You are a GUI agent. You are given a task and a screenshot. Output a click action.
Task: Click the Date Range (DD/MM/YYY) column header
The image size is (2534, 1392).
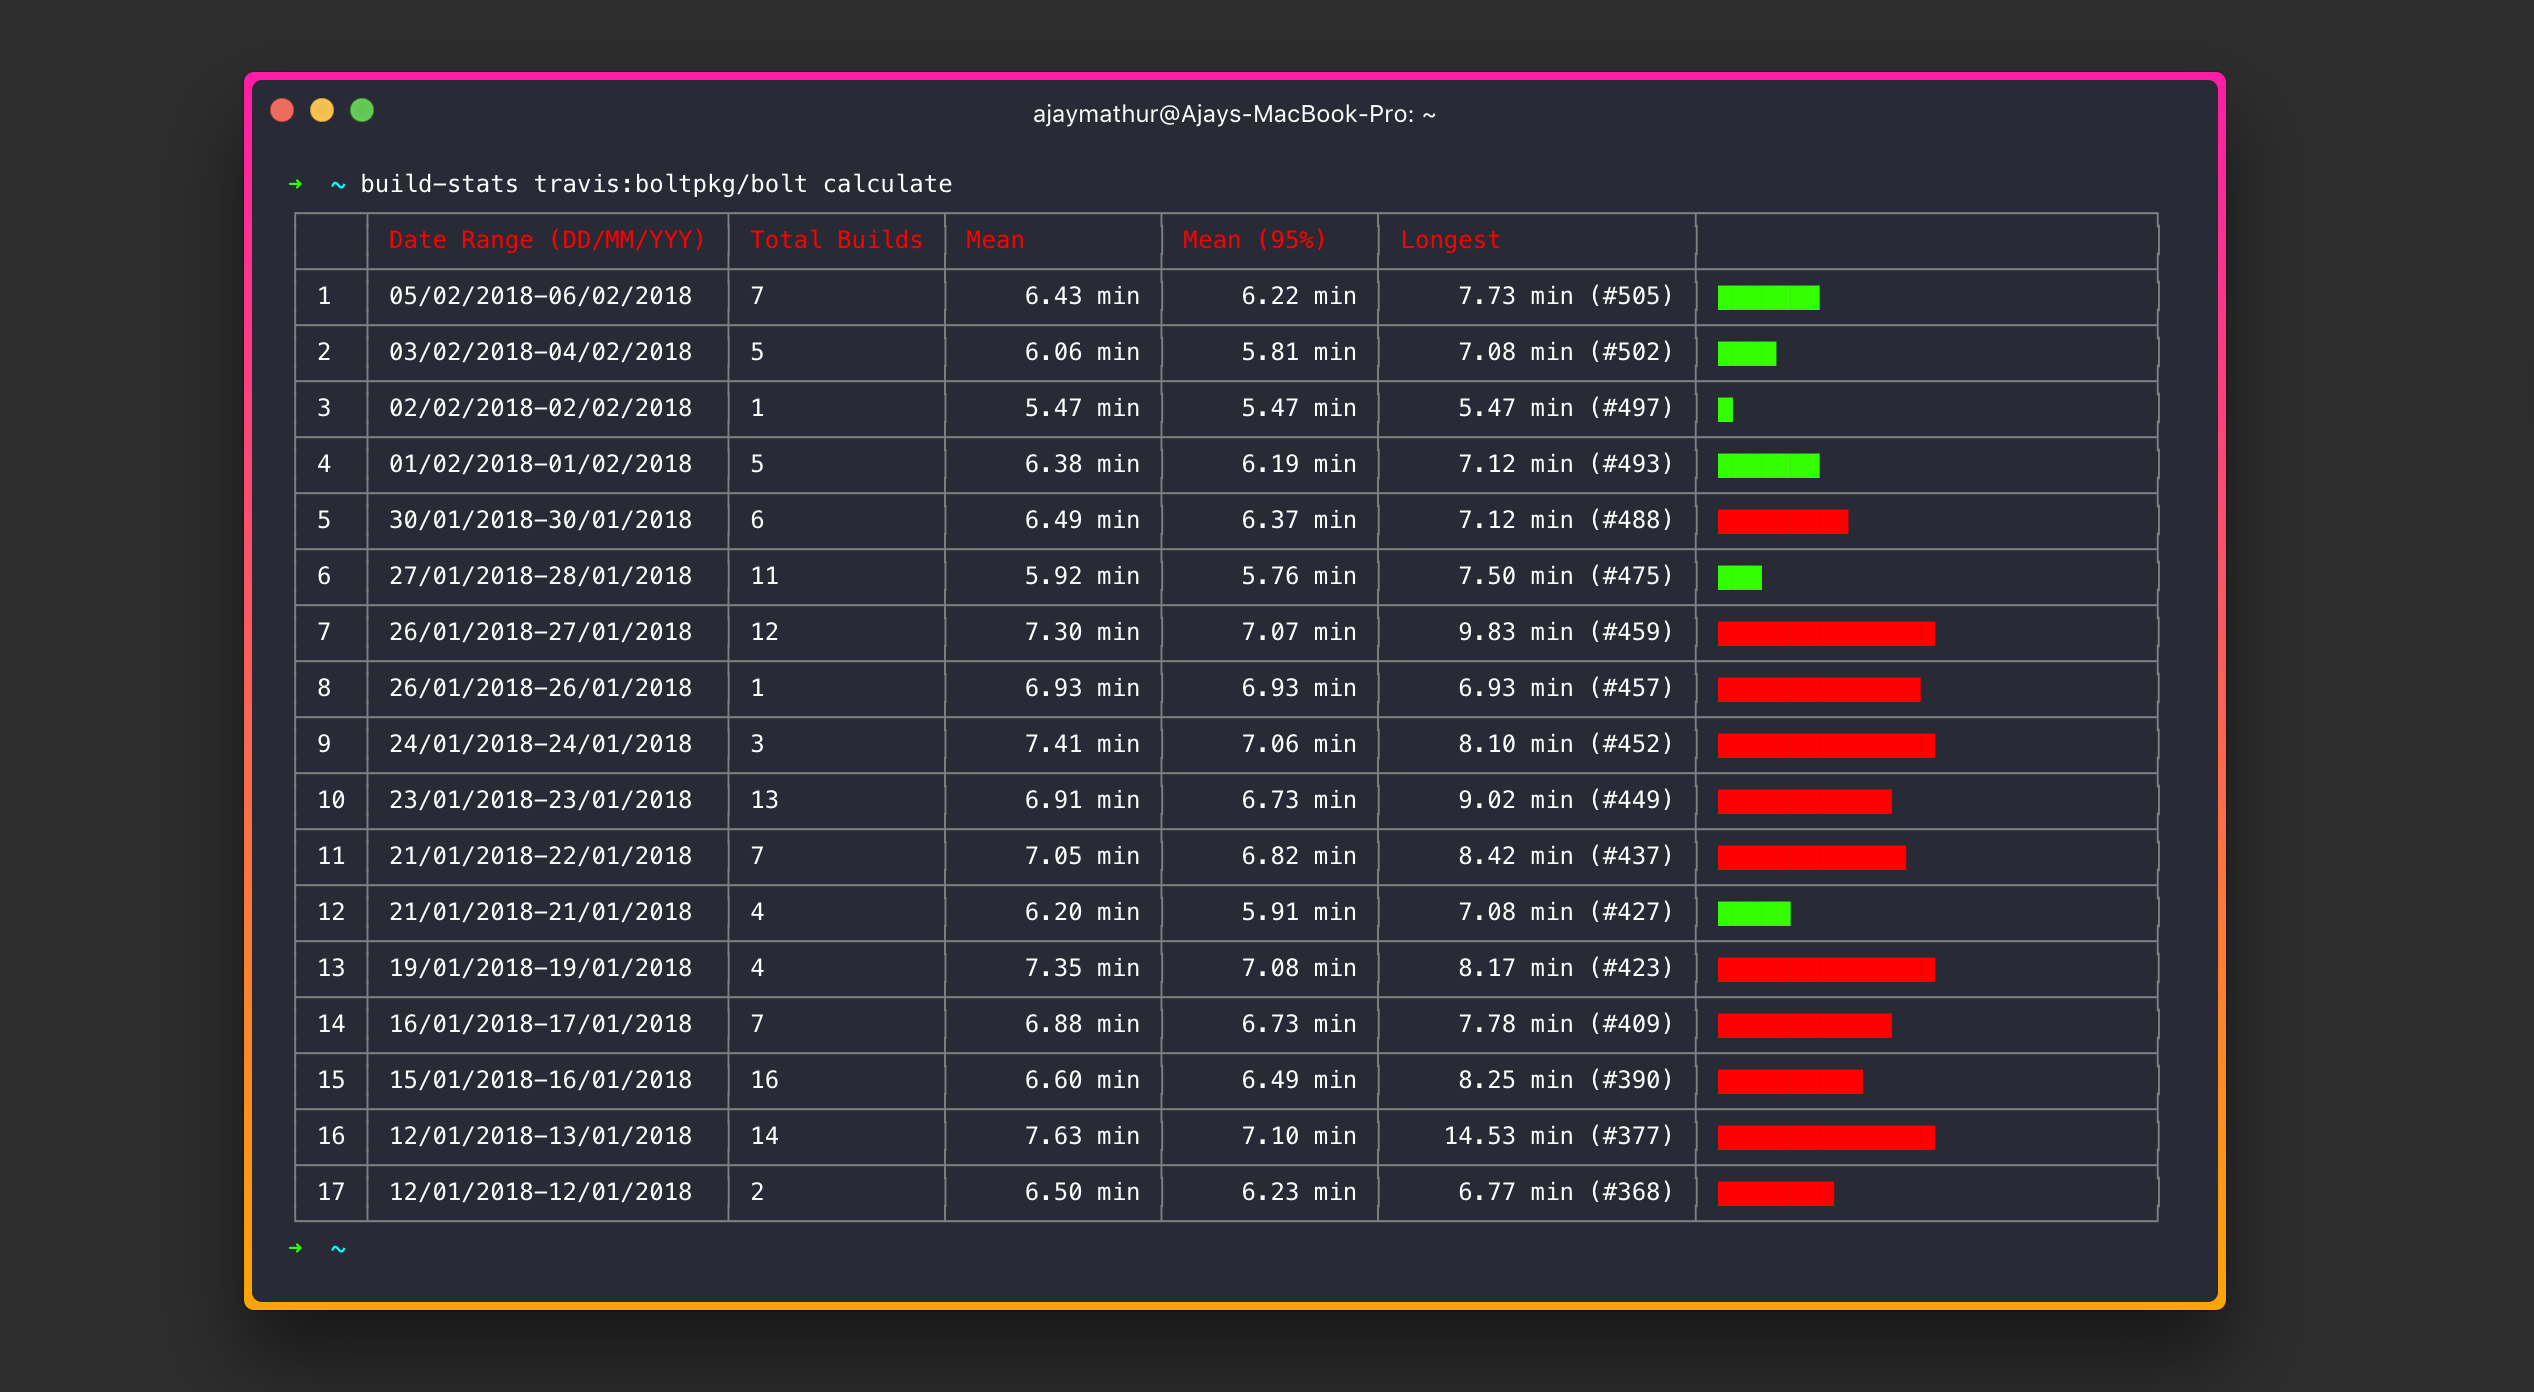coord(547,240)
